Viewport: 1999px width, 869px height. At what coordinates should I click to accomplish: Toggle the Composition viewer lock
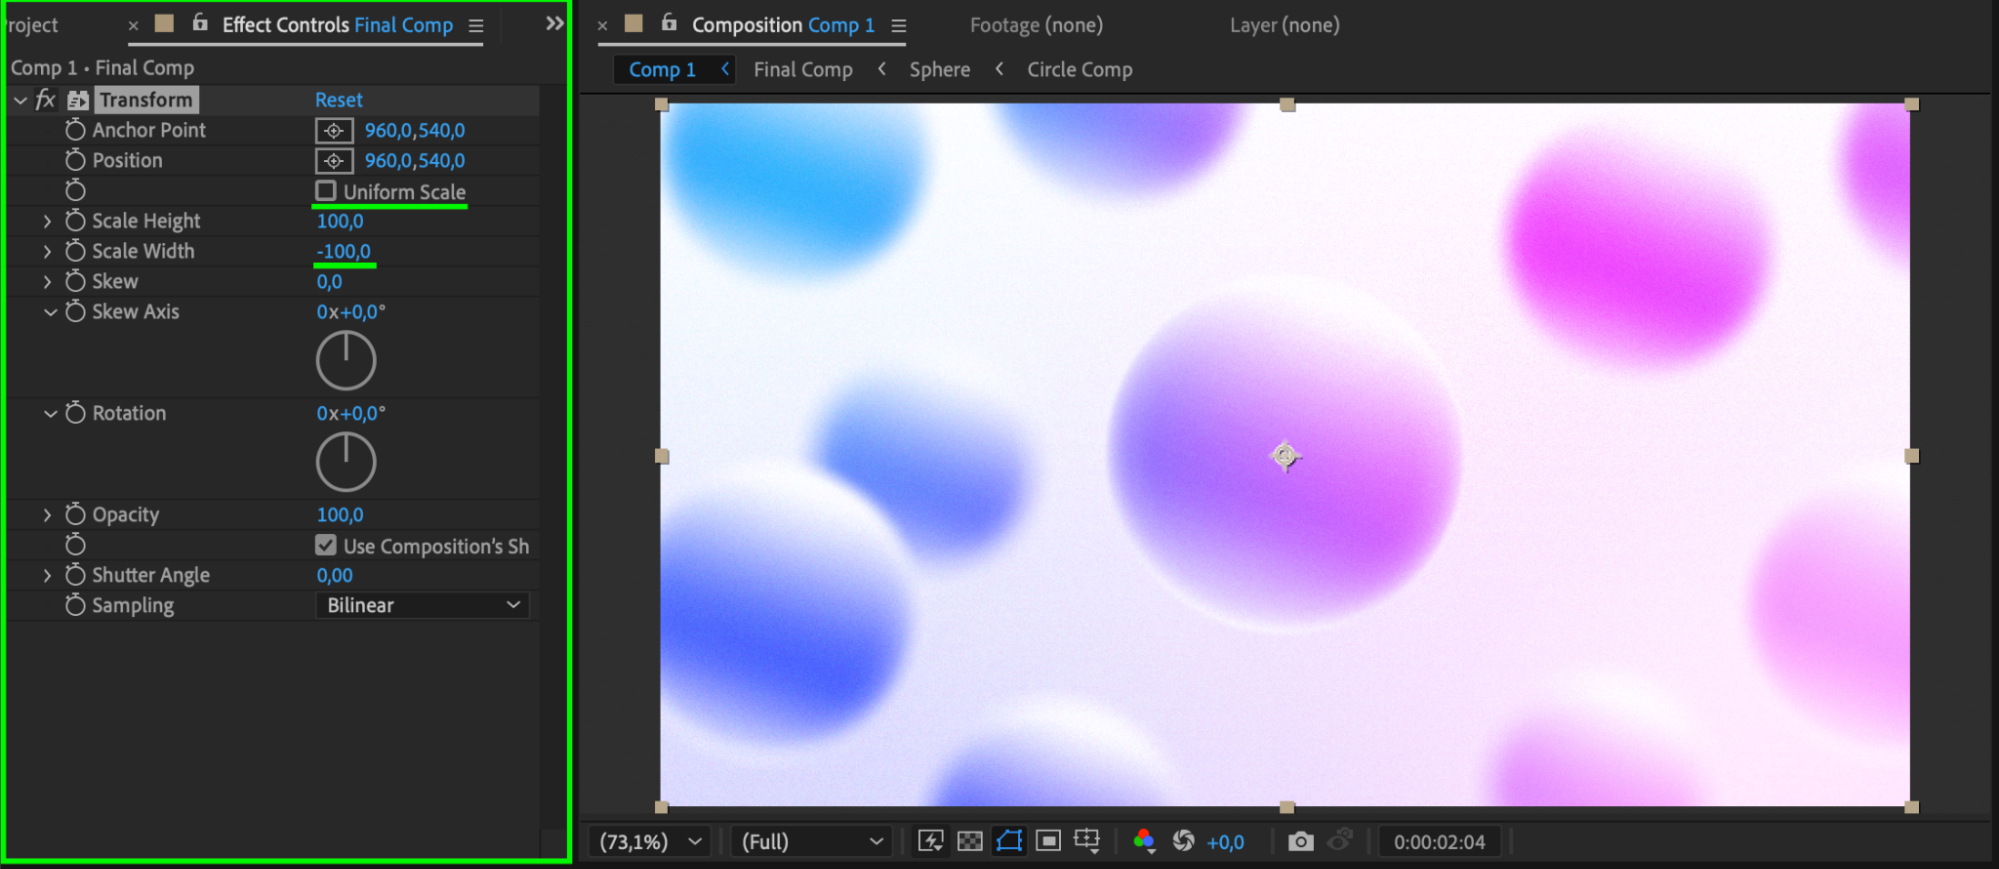click(x=669, y=22)
